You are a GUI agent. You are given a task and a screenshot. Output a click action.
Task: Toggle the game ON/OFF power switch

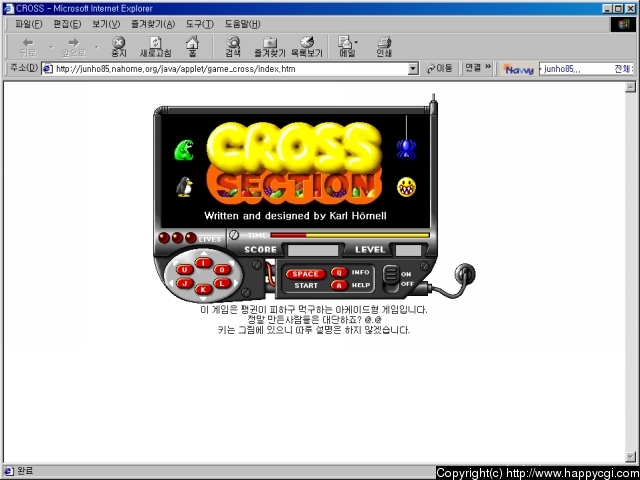point(391,278)
